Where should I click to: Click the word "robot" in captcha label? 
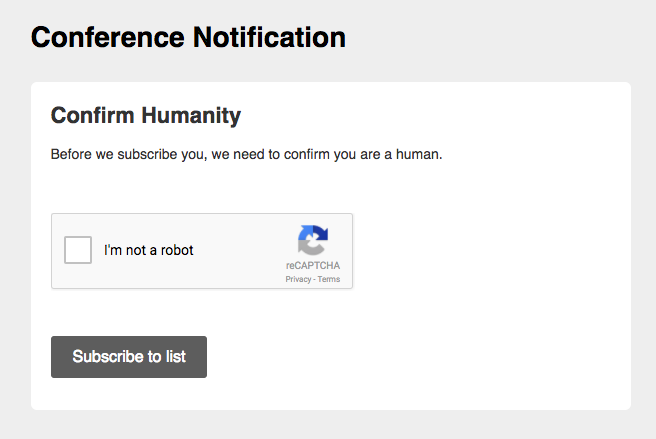pyautogui.click(x=177, y=250)
